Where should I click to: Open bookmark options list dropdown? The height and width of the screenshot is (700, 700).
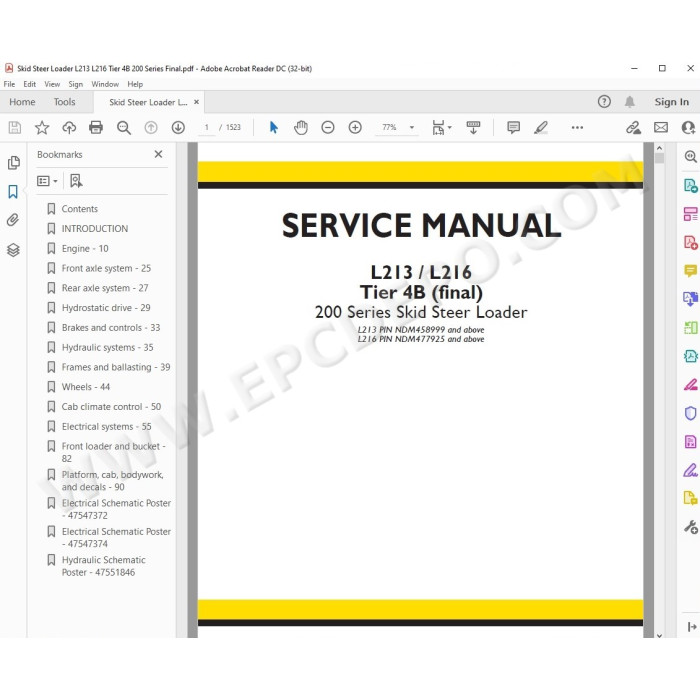pos(47,181)
